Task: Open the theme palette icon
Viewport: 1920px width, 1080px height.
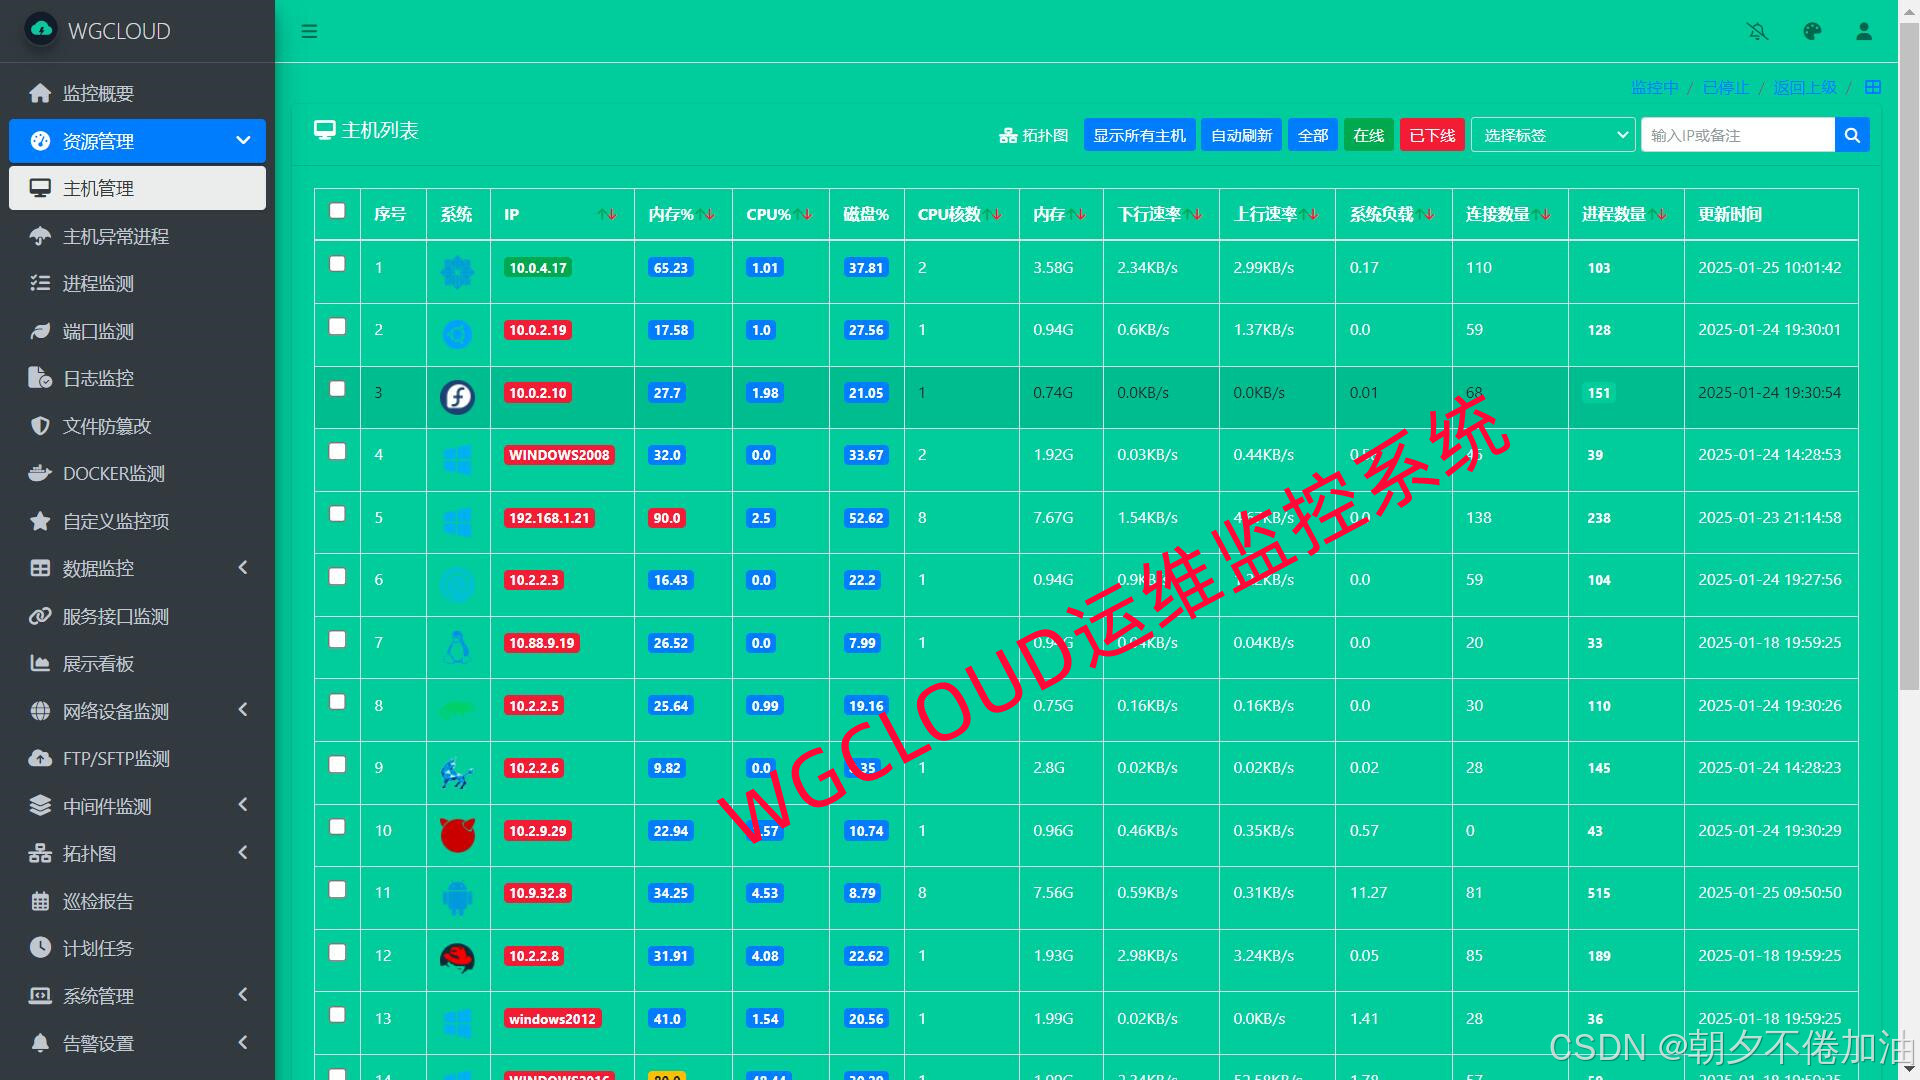Action: tap(1811, 31)
